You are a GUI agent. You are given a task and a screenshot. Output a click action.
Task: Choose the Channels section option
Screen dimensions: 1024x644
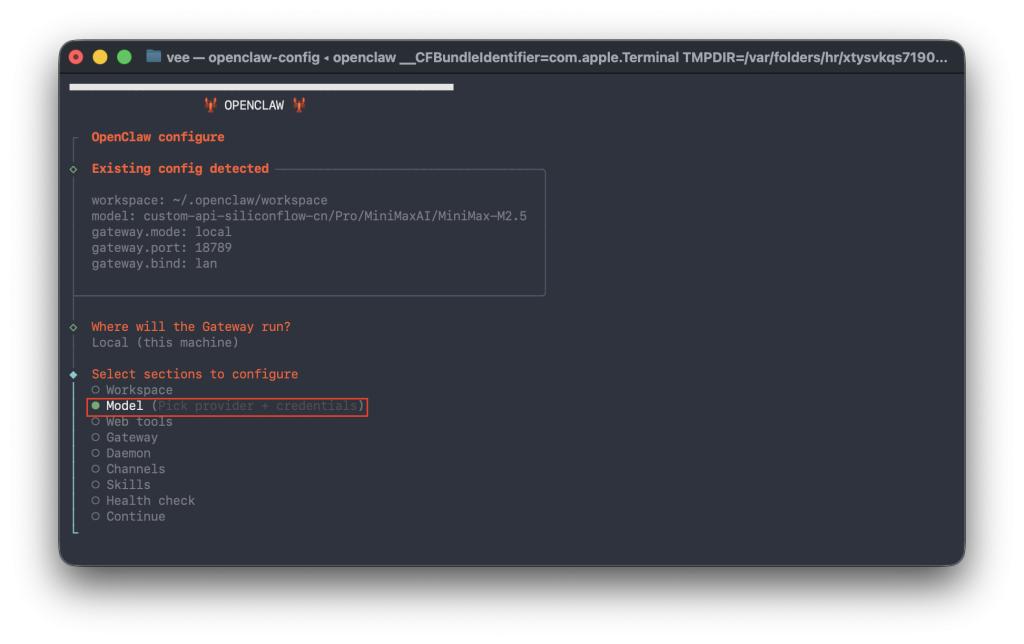point(135,469)
